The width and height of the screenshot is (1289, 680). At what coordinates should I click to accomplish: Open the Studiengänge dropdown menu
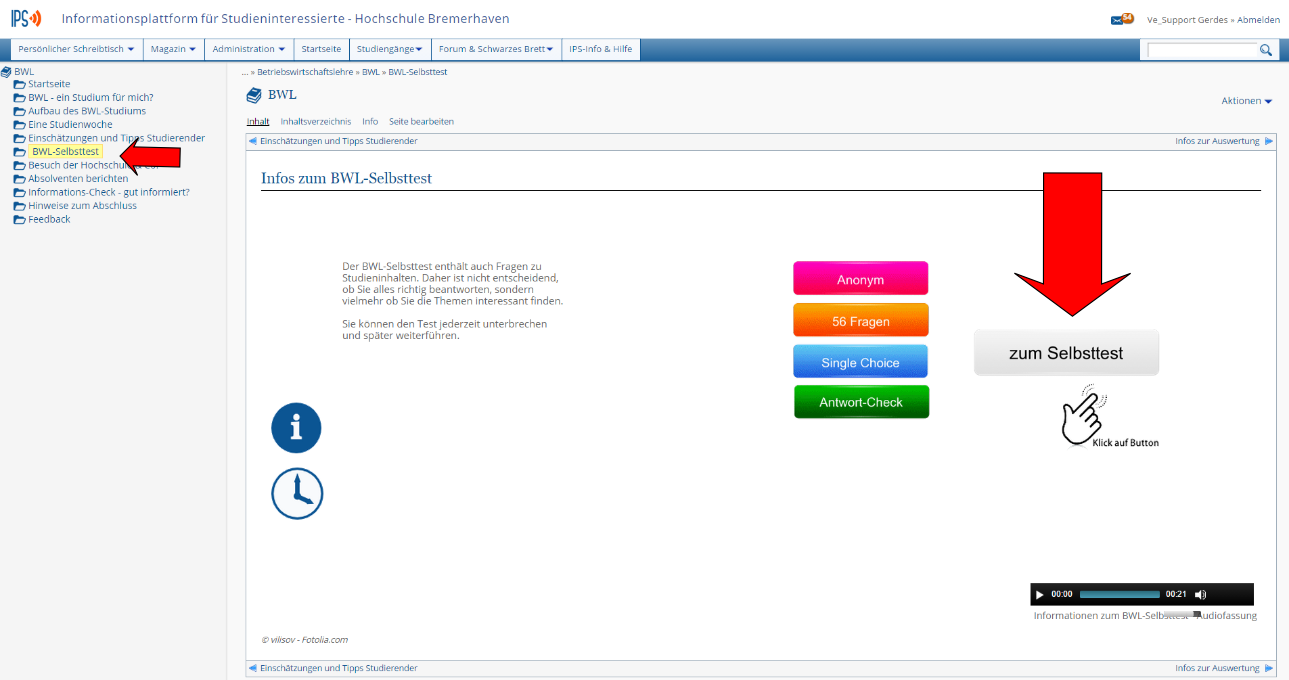click(x=389, y=49)
